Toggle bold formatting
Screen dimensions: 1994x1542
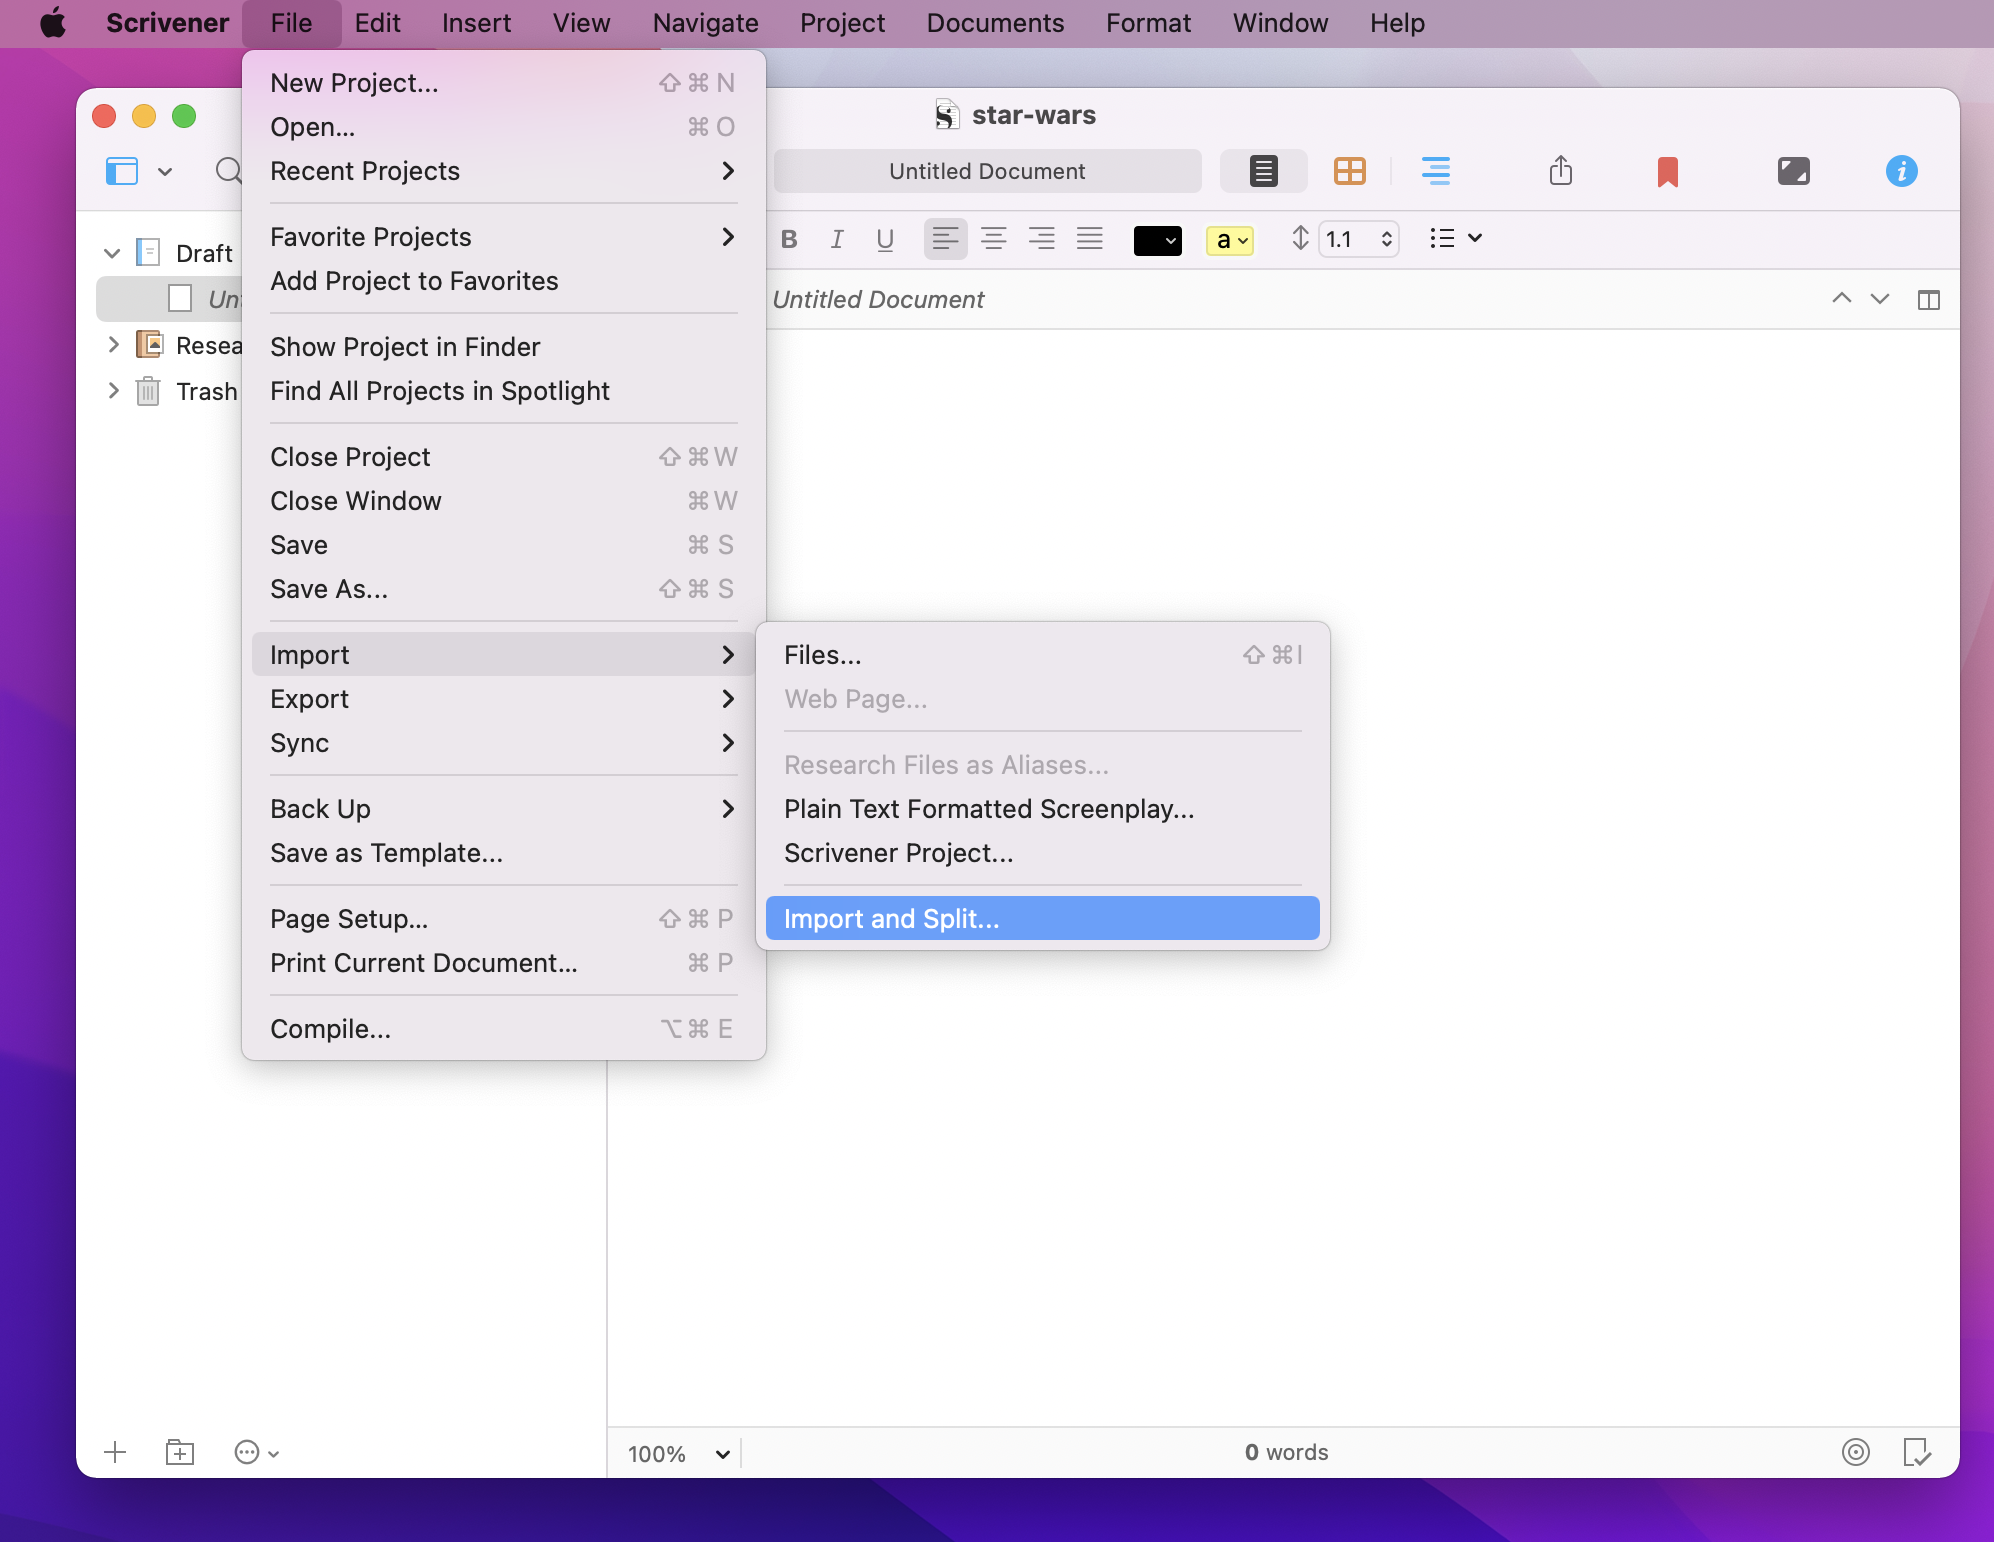pos(789,239)
